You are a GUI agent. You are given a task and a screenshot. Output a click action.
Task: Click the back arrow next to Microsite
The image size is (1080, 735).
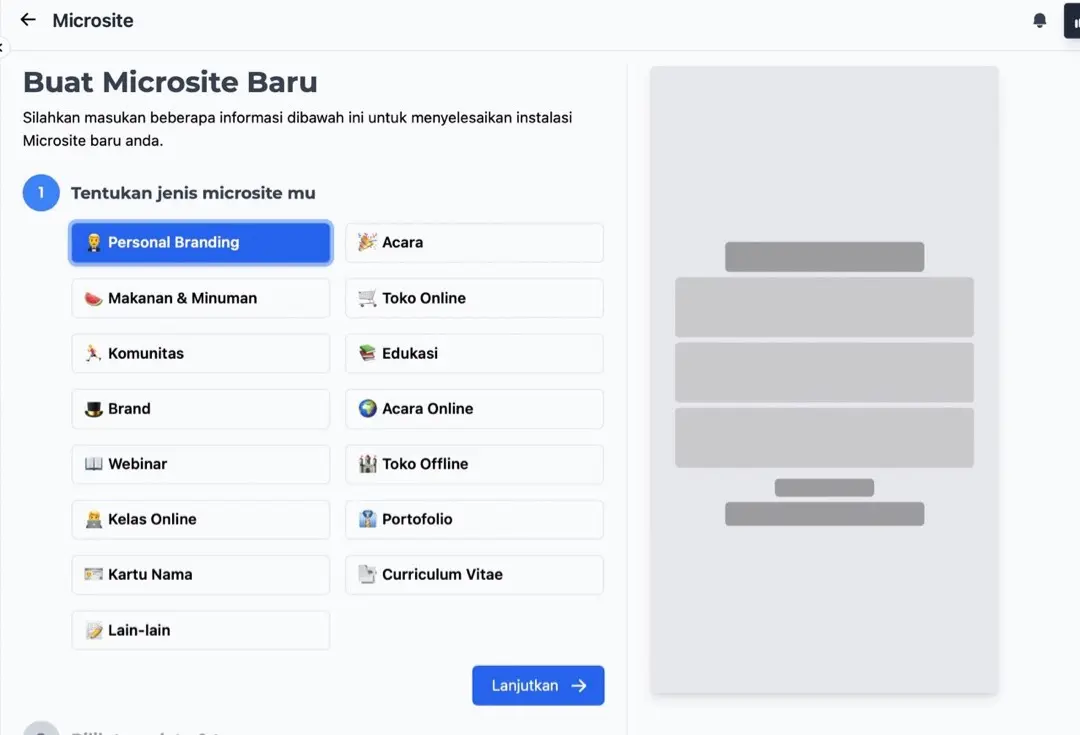tap(26, 19)
